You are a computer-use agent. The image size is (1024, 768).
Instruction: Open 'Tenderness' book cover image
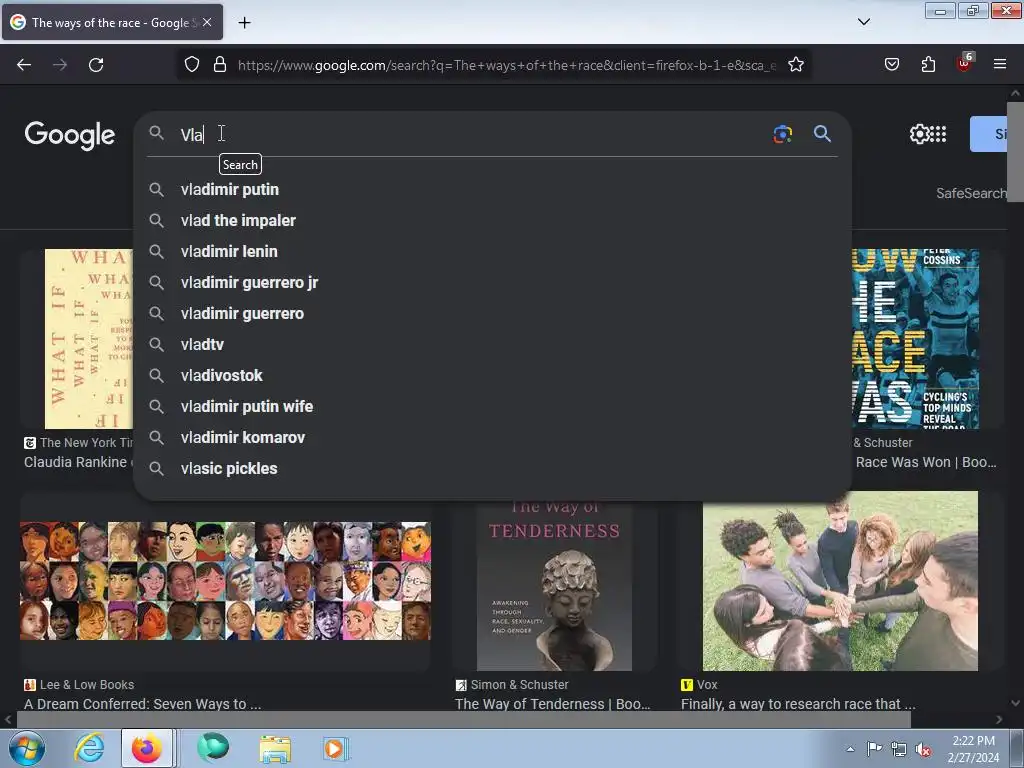point(554,586)
